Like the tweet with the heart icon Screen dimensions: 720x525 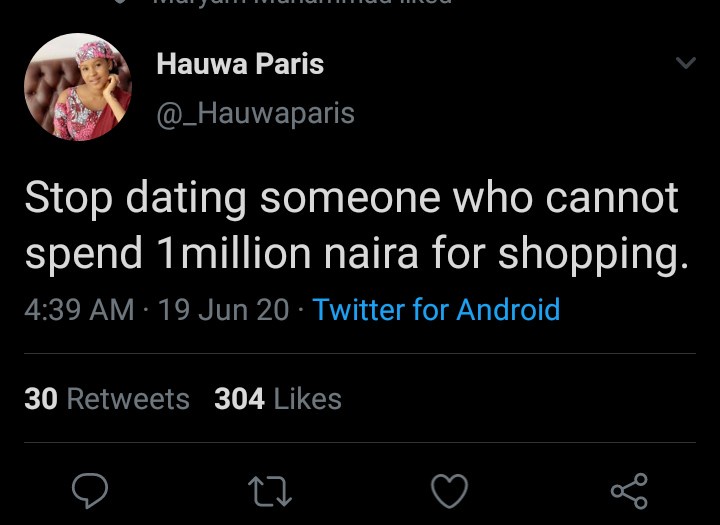(449, 490)
